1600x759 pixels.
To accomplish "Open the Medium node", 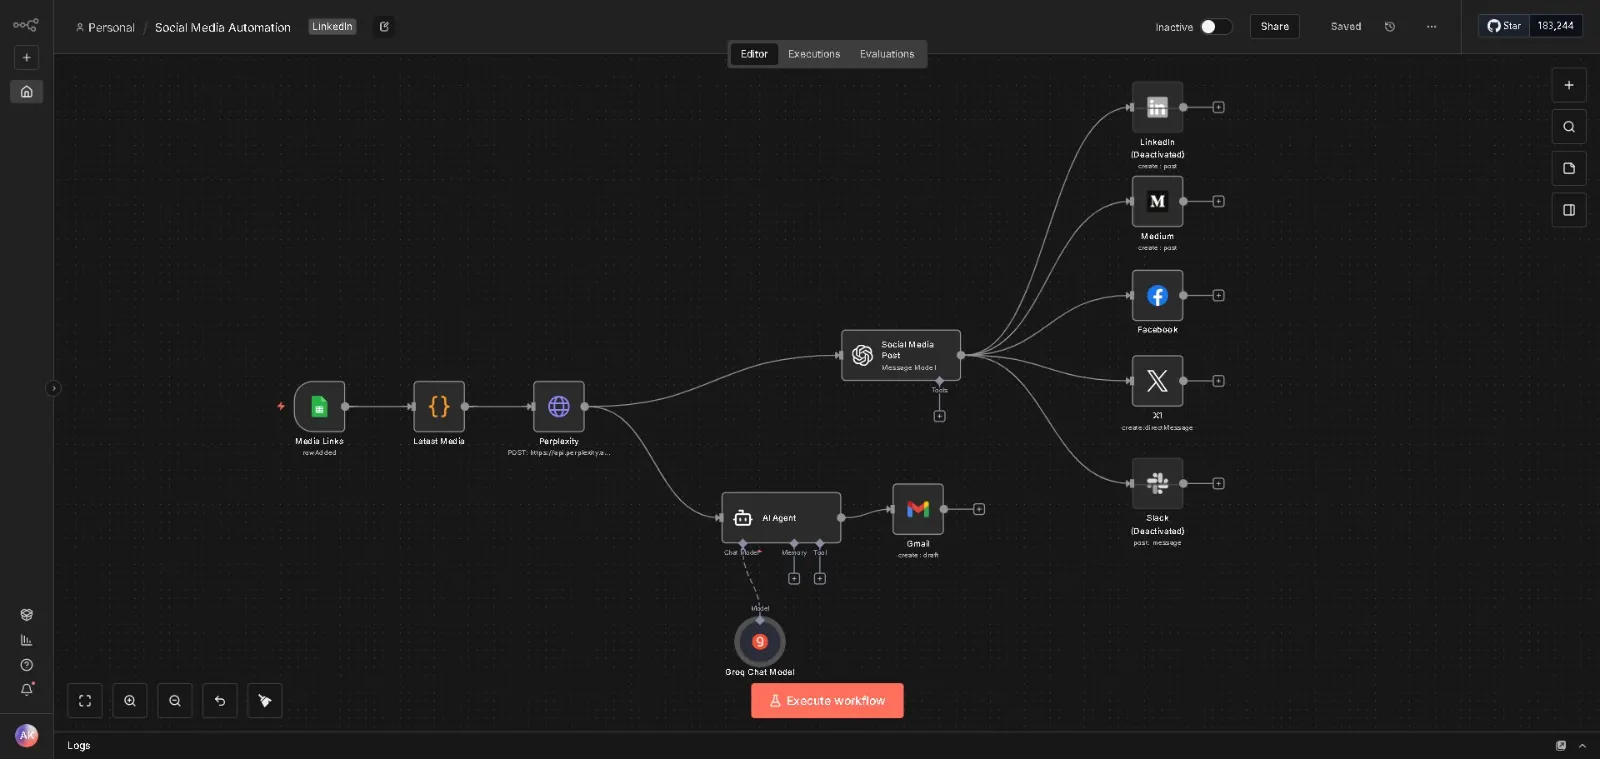I will click(x=1157, y=201).
